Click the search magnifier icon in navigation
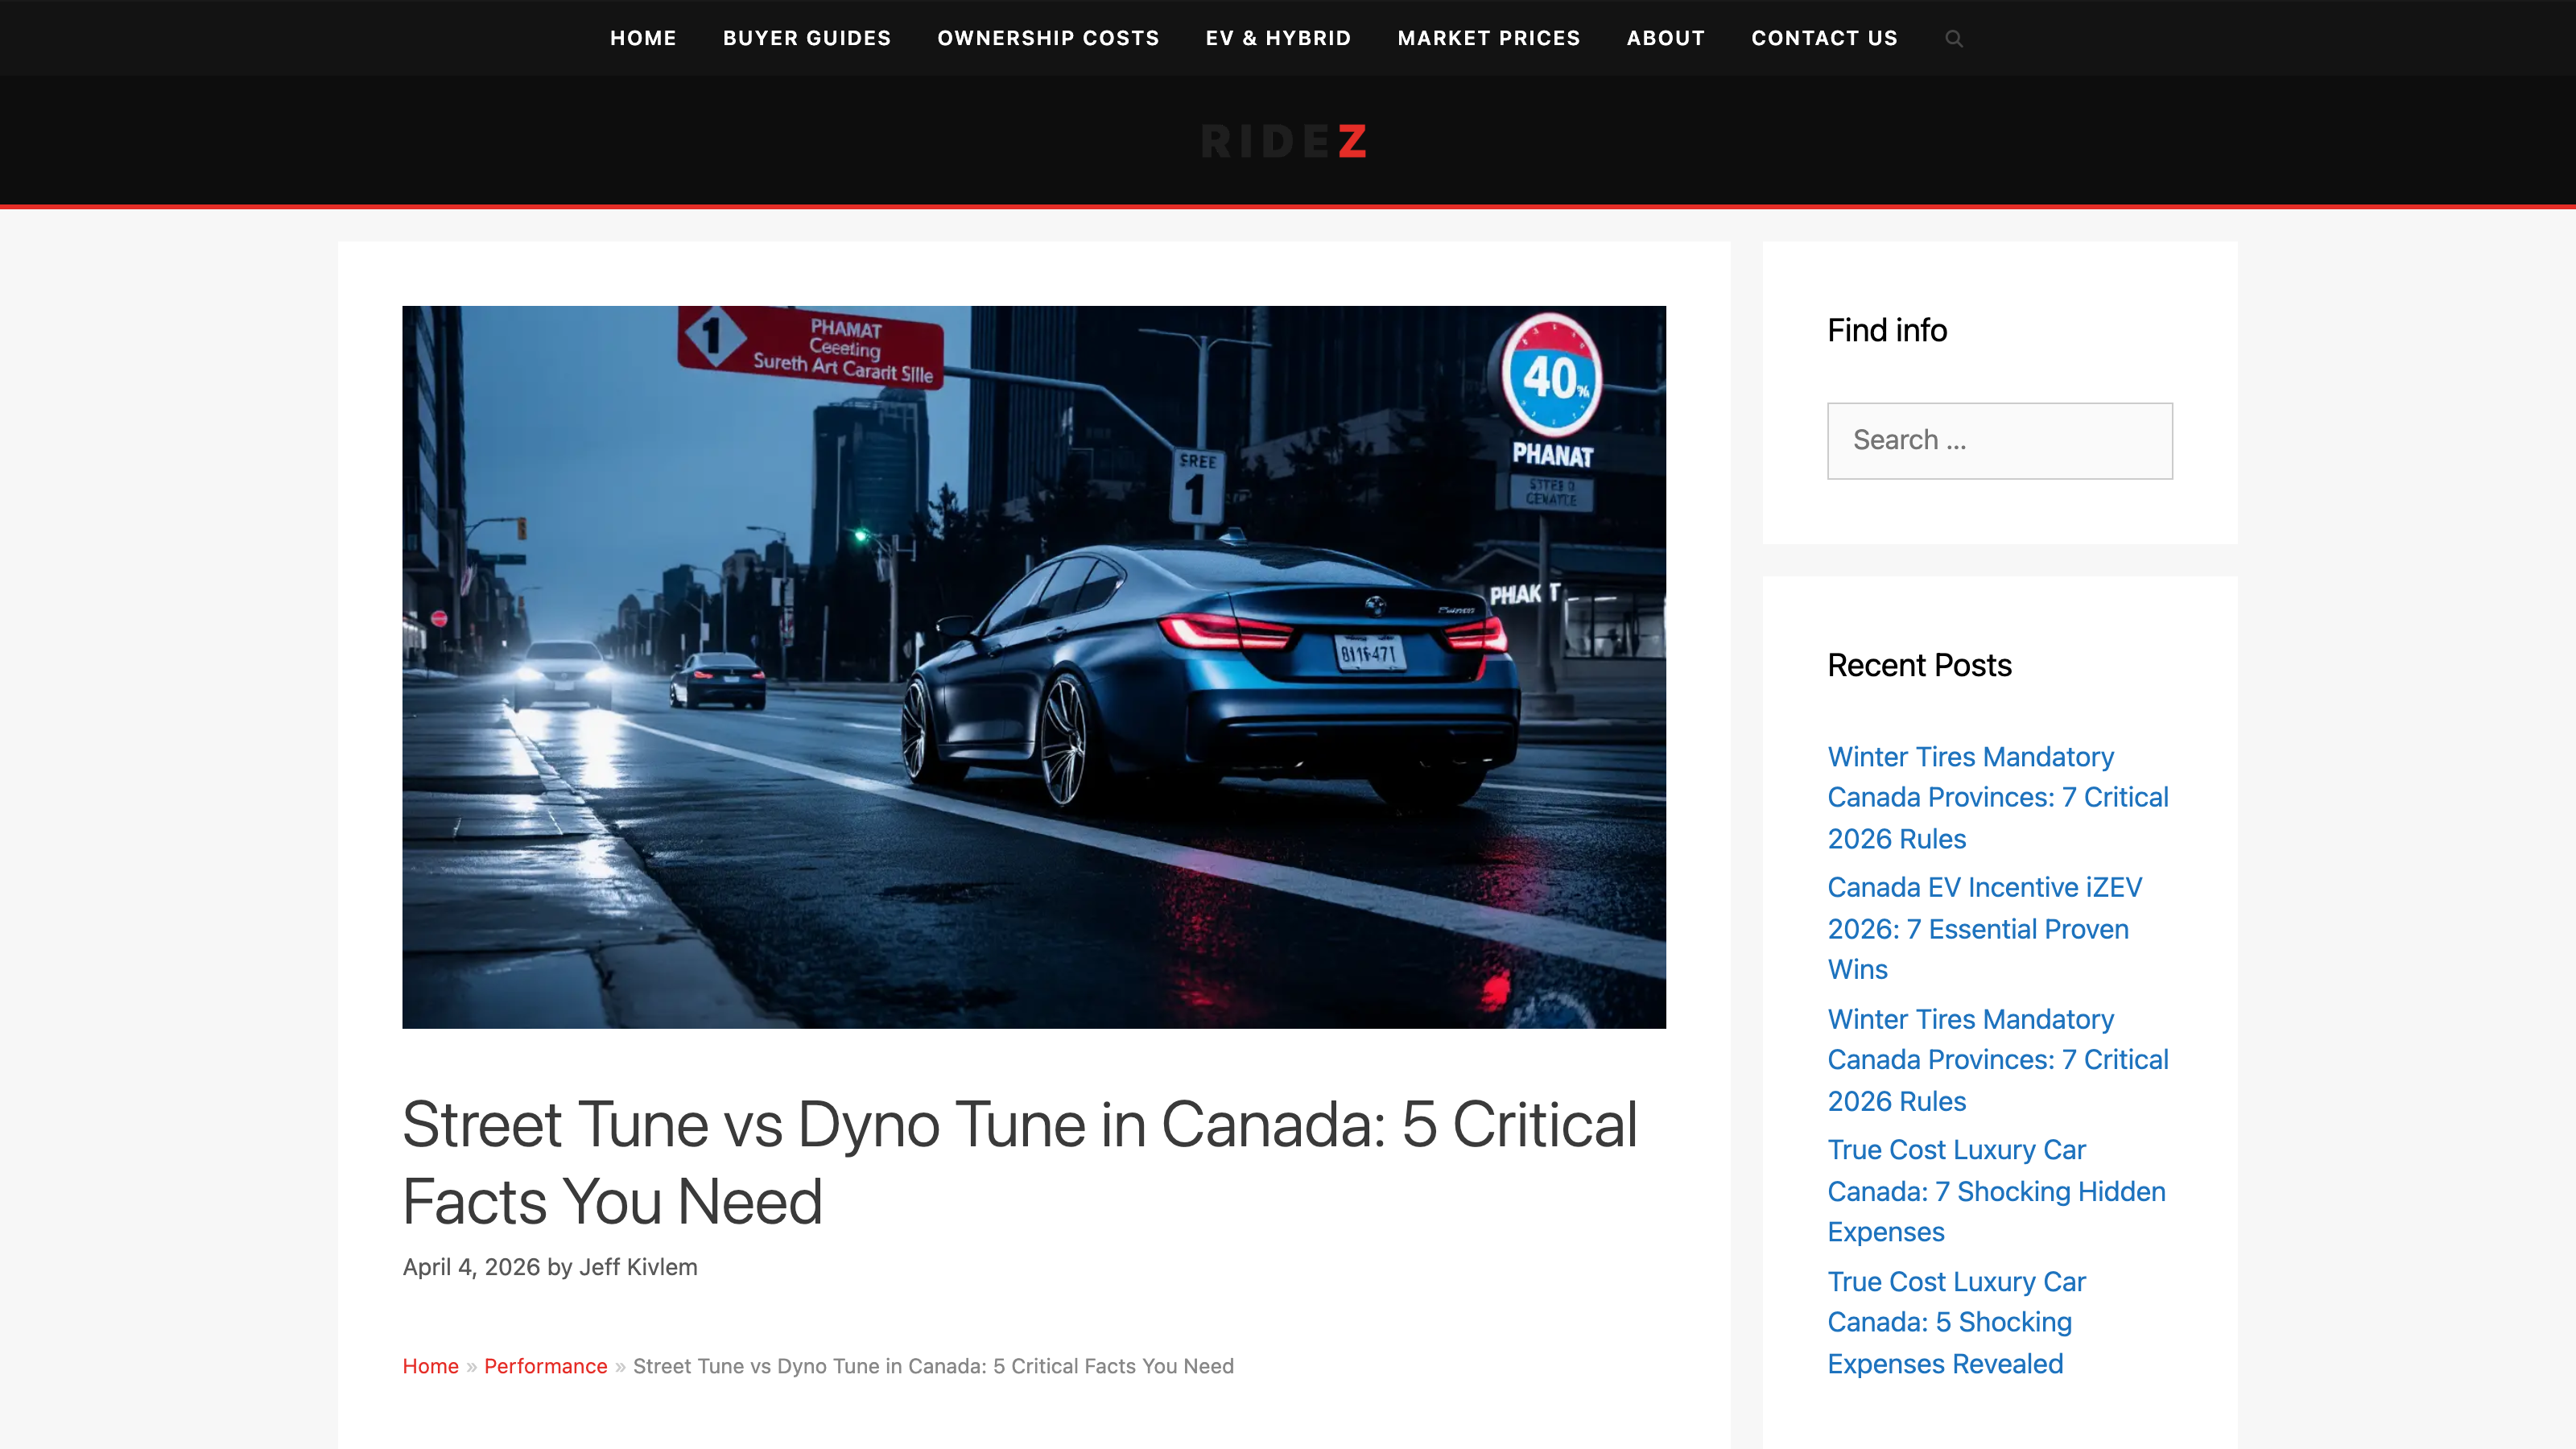Image resolution: width=2576 pixels, height=1449 pixels. coord(1953,39)
